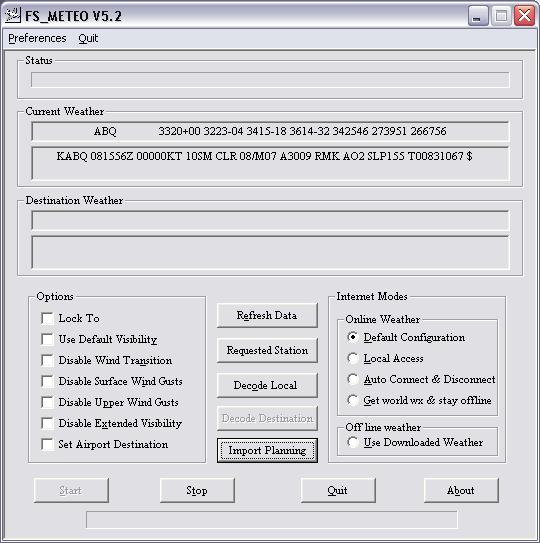Enable Disable Upper Wind Gusts option
540x543 pixels.
(x=47, y=402)
